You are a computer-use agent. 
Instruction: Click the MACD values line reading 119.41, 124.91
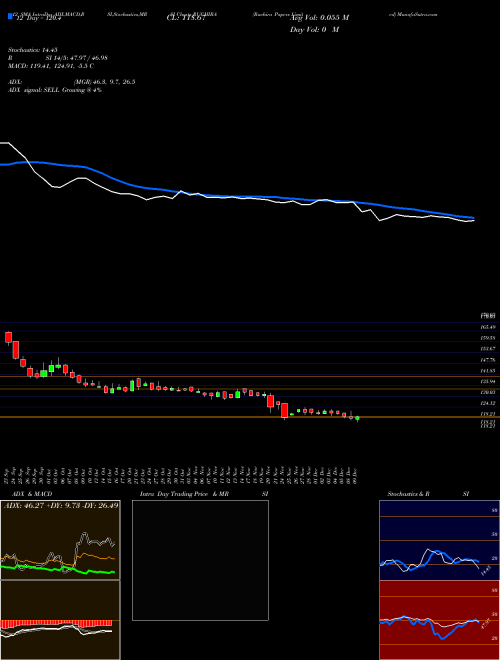[x=51, y=66]
